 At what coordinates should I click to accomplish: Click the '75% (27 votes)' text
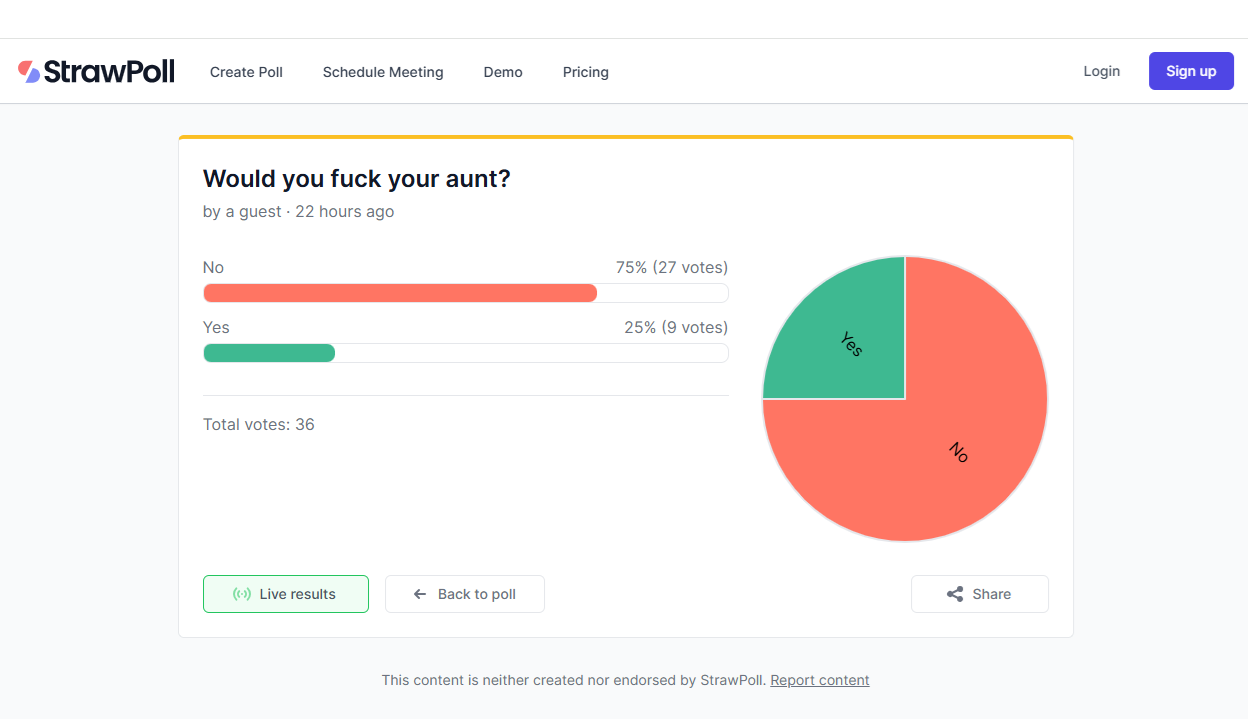pyautogui.click(x=672, y=268)
